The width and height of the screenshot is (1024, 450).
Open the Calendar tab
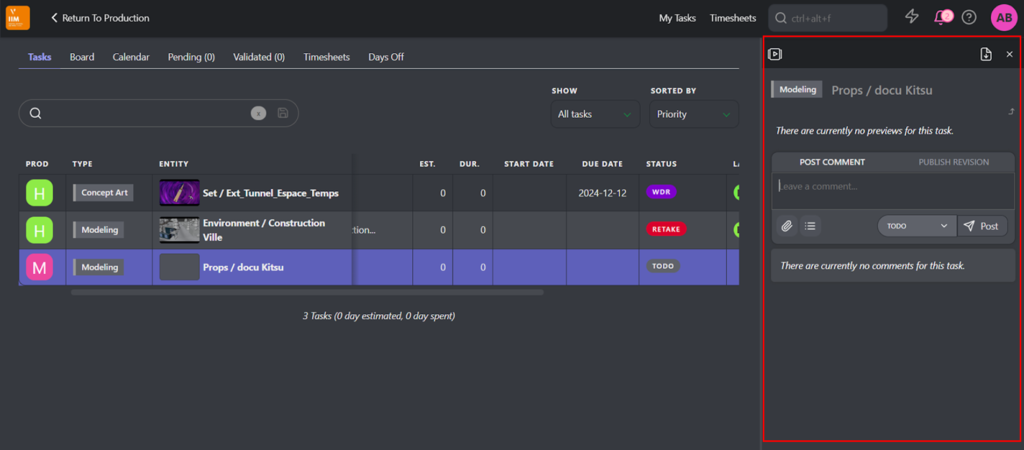coord(131,57)
